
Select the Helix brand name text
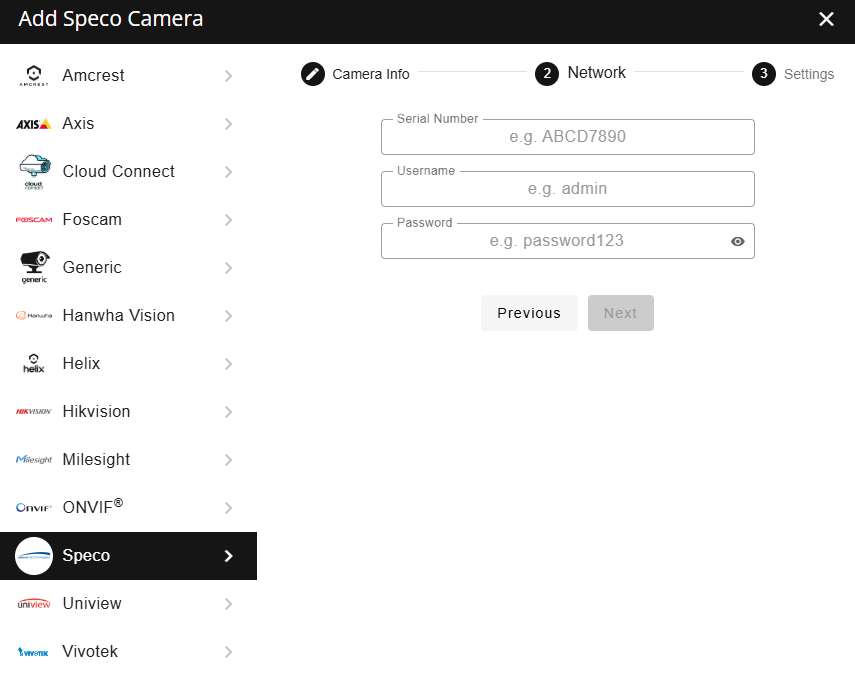pos(81,364)
